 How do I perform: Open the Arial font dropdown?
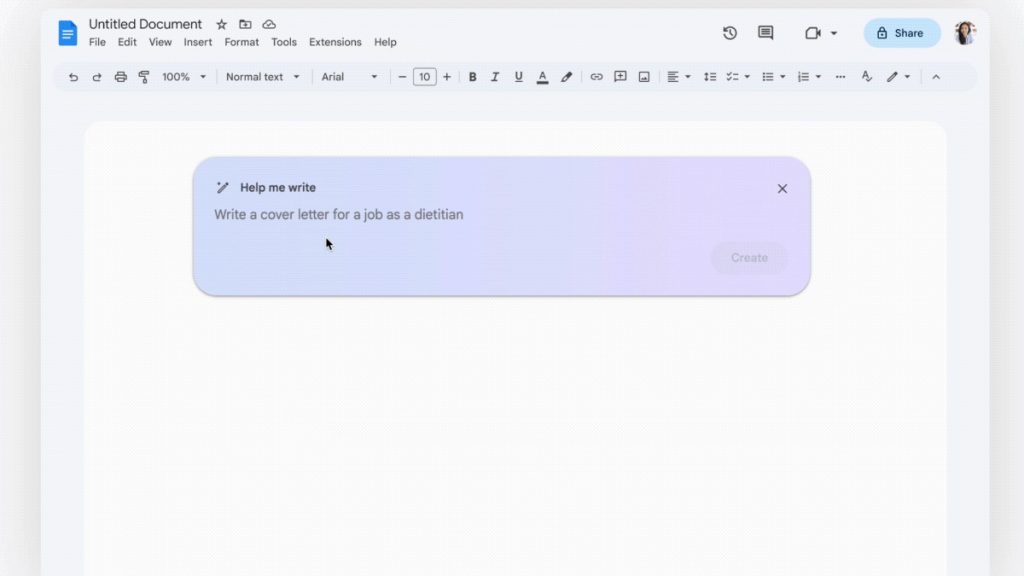pos(349,77)
